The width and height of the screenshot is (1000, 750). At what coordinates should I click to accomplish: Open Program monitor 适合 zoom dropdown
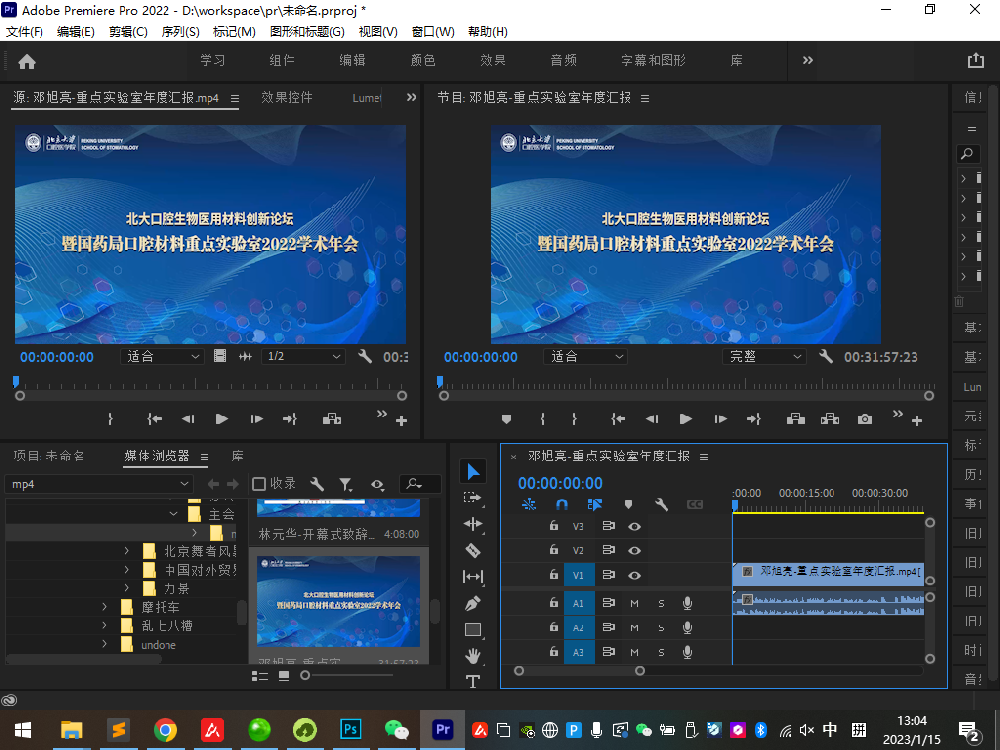click(585, 357)
